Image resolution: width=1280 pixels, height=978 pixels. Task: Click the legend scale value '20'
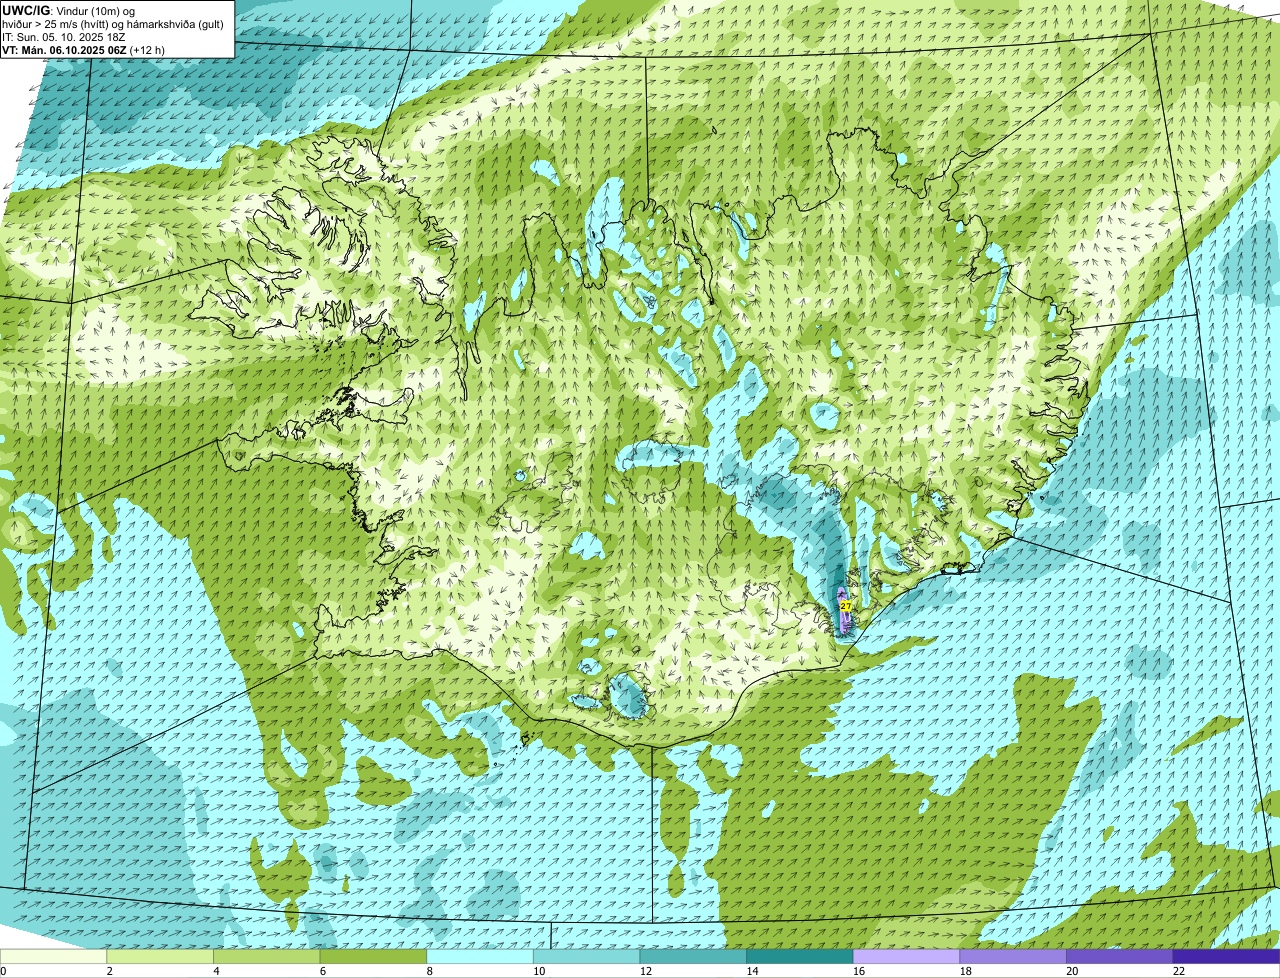[1072, 971]
